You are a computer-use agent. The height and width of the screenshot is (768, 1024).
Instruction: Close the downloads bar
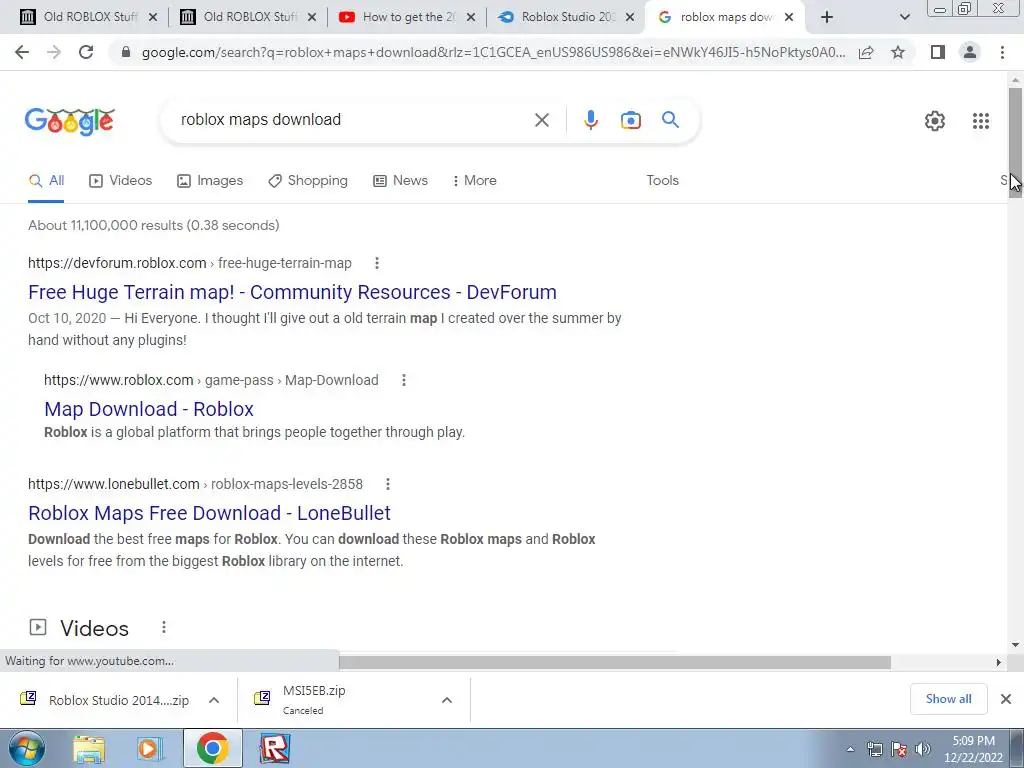pyautogui.click(x=1006, y=699)
